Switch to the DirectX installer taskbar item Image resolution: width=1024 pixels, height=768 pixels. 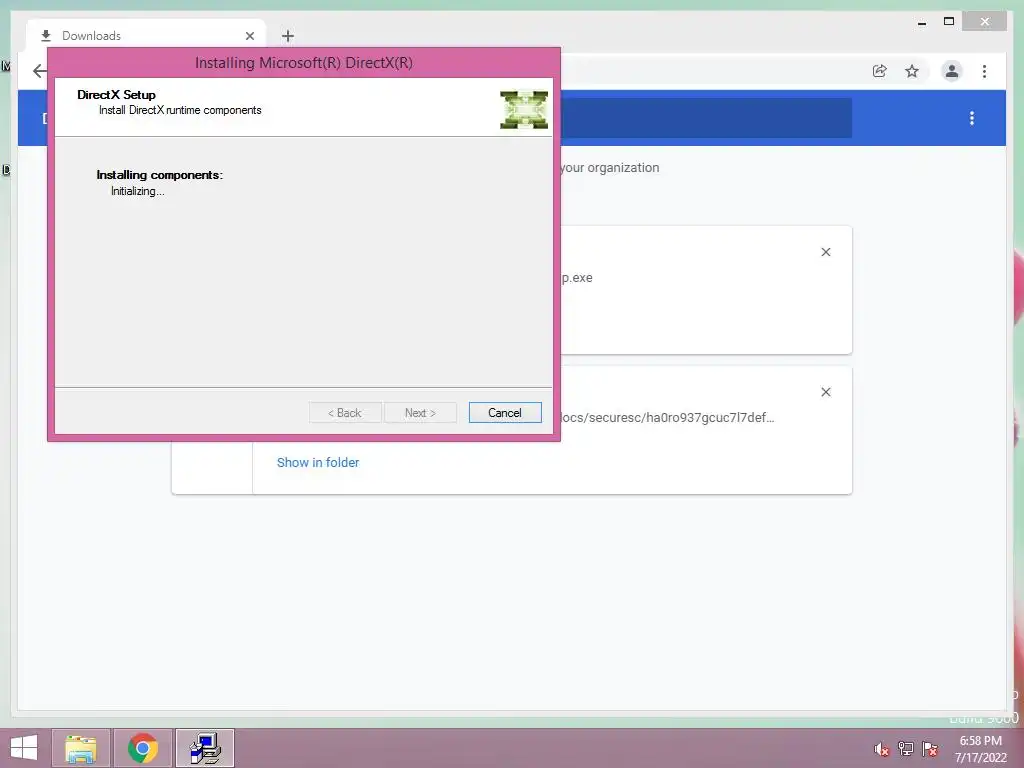coord(205,748)
